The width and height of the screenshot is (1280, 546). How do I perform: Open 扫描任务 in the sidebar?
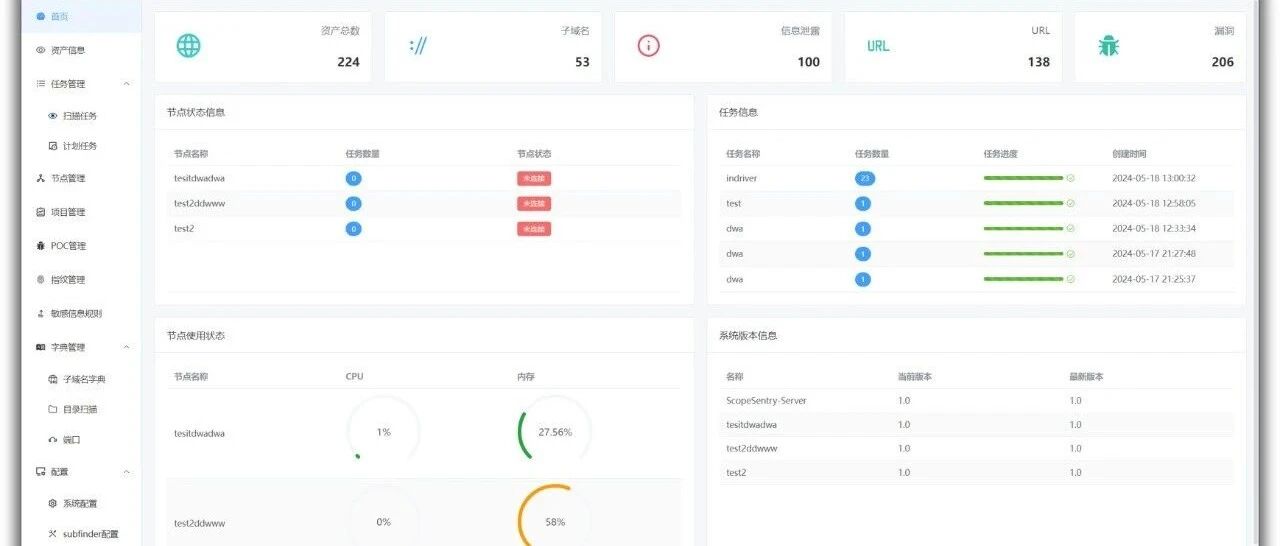pyautogui.click(x=79, y=116)
